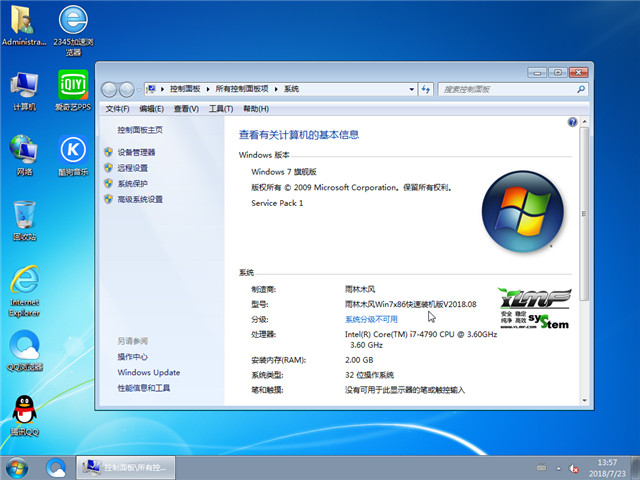The height and width of the screenshot is (480, 640).
Task: Launch the 2345 accelerated browser icon
Action: [73, 31]
